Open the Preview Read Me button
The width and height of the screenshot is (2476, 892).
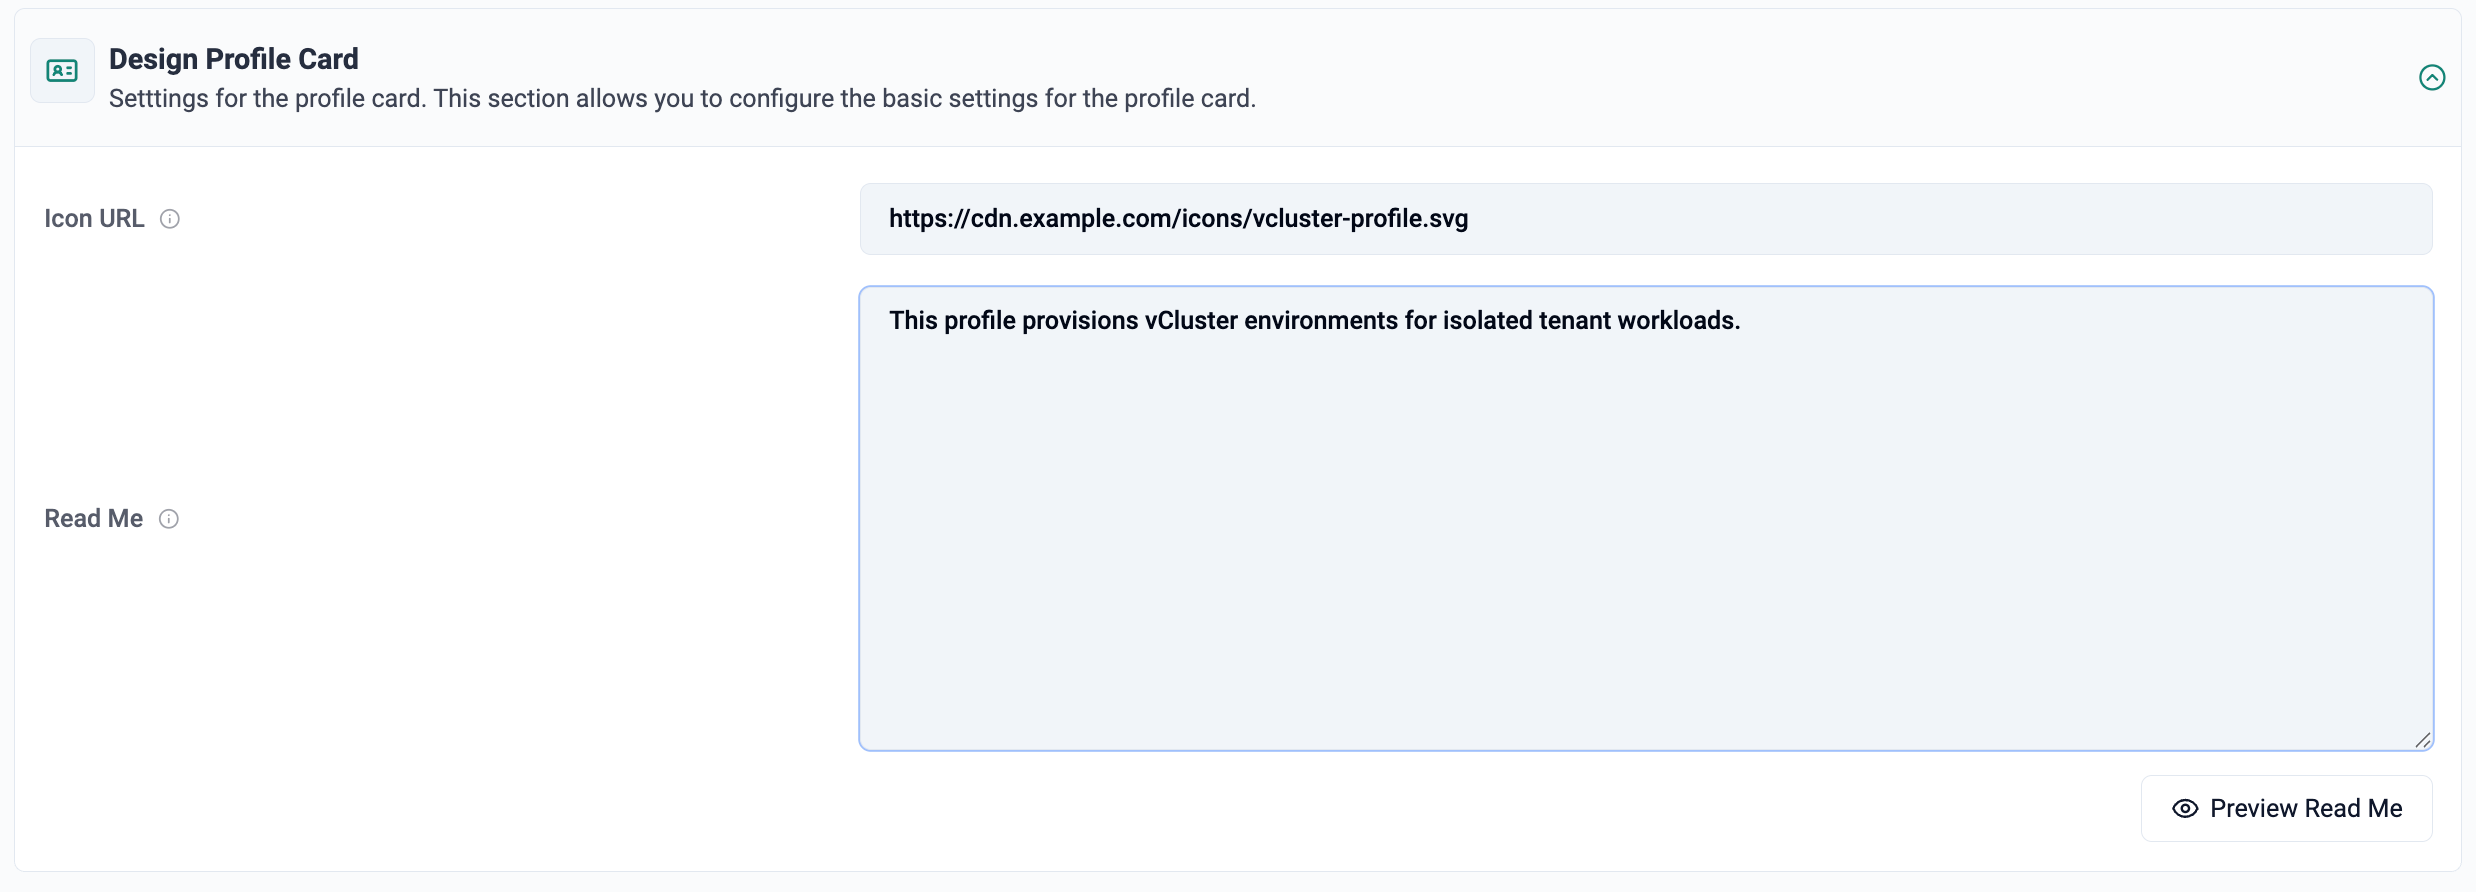2287,808
